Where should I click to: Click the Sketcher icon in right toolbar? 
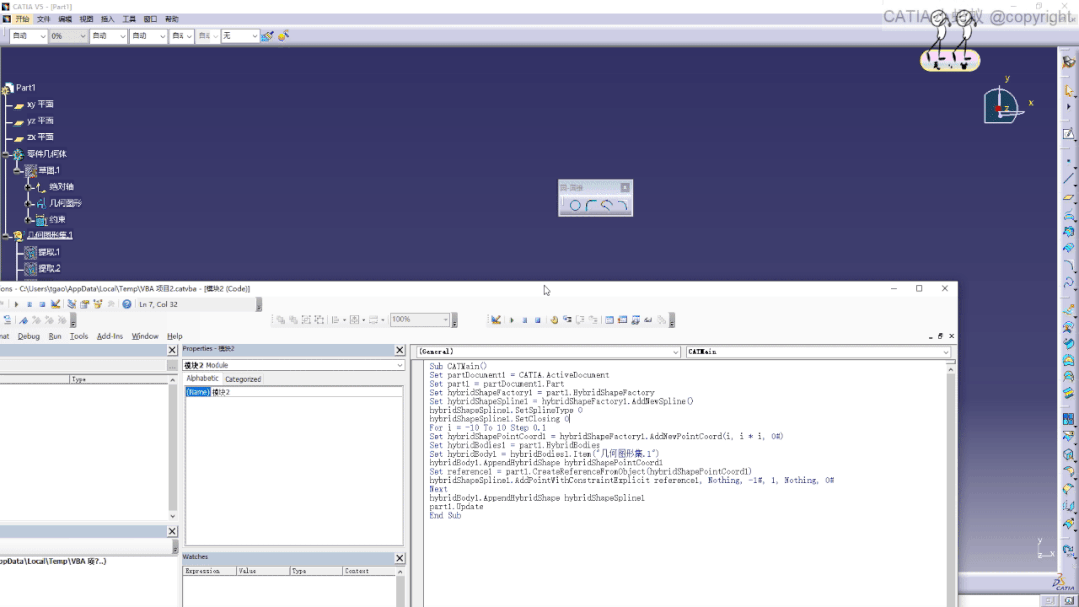click(x=1068, y=134)
